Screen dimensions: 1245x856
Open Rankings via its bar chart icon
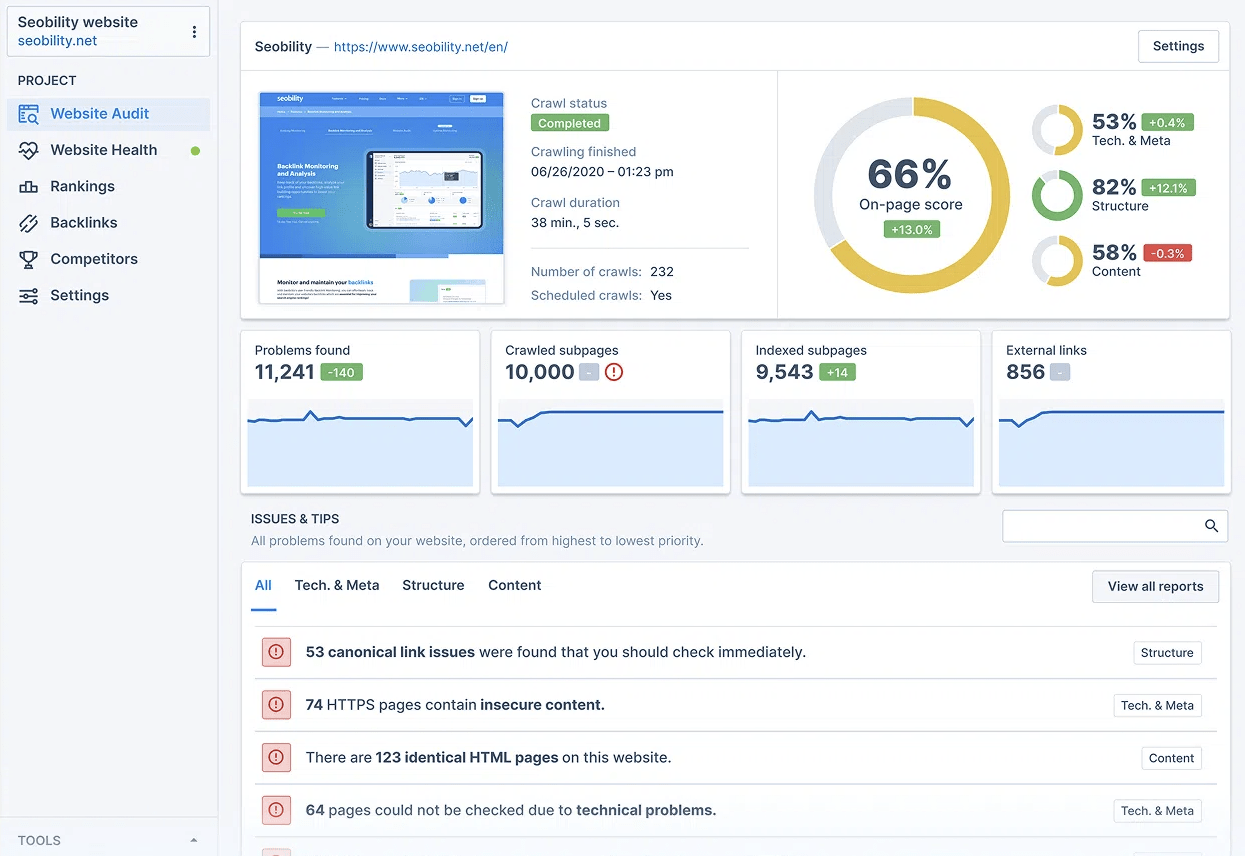(x=29, y=187)
